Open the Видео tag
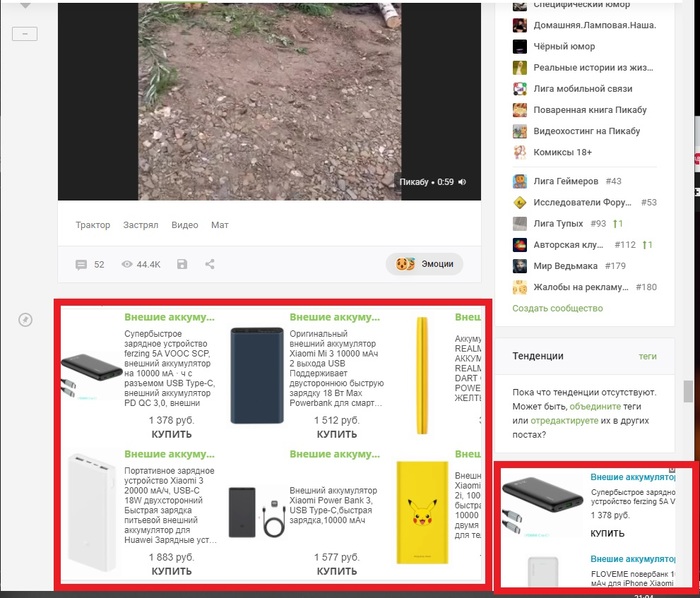The image size is (700, 598). tap(185, 225)
